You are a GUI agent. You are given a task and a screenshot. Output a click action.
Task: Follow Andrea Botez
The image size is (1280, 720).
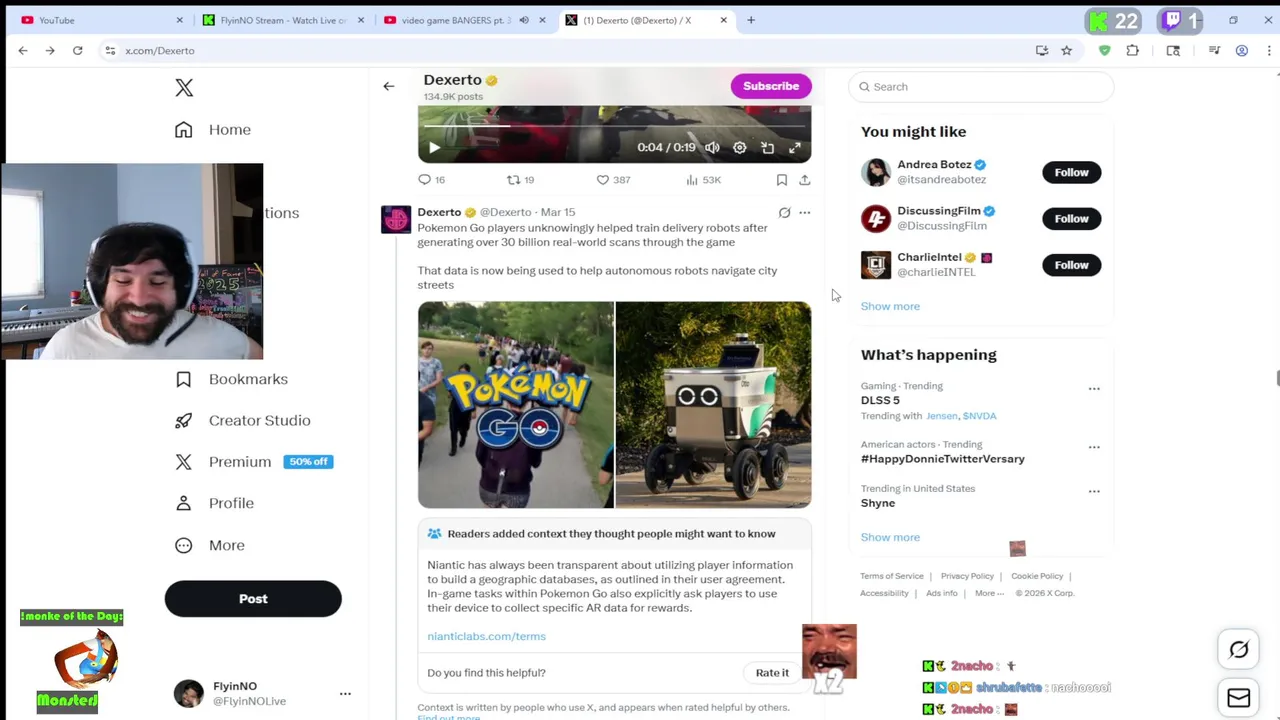pyautogui.click(x=1071, y=173)
